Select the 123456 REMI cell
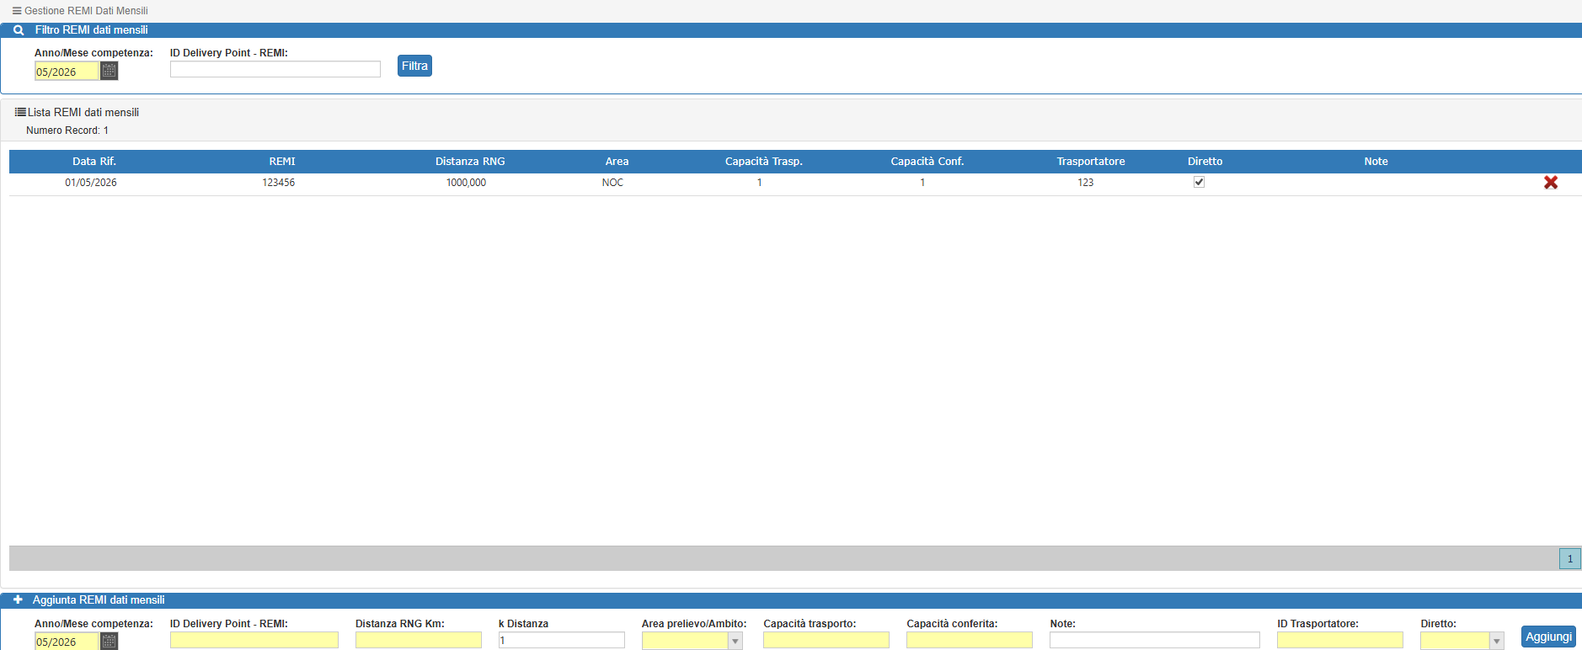Screen dimensions: 1582x650 279,183
